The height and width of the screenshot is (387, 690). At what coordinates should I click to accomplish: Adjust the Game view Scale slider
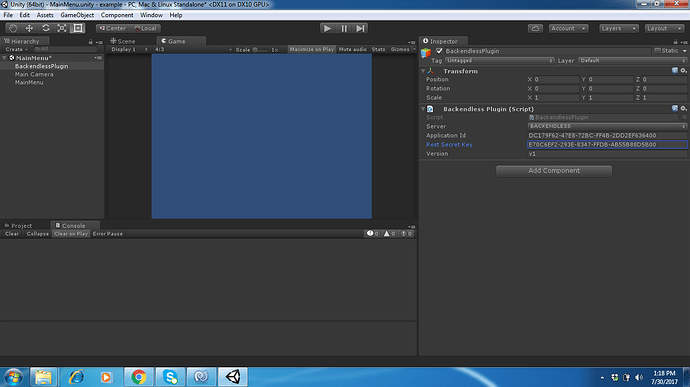click(x=261, y=50)
